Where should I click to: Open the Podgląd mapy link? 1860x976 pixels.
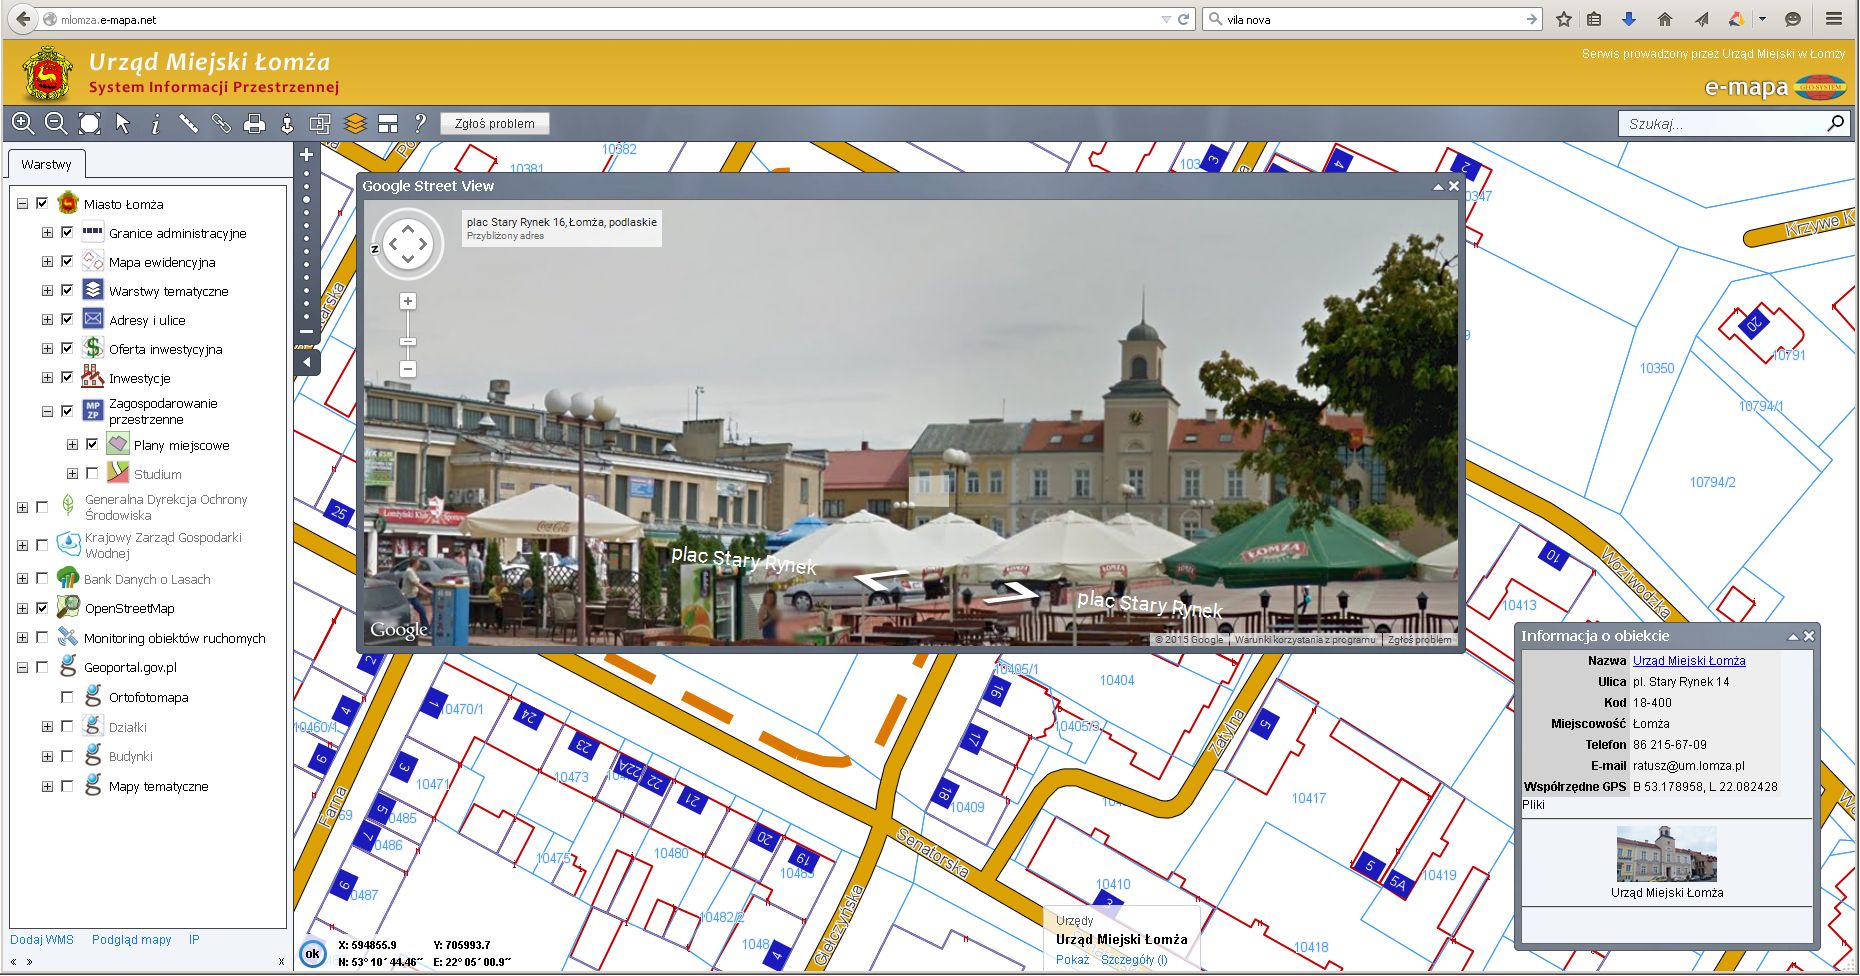click(132, 940)
